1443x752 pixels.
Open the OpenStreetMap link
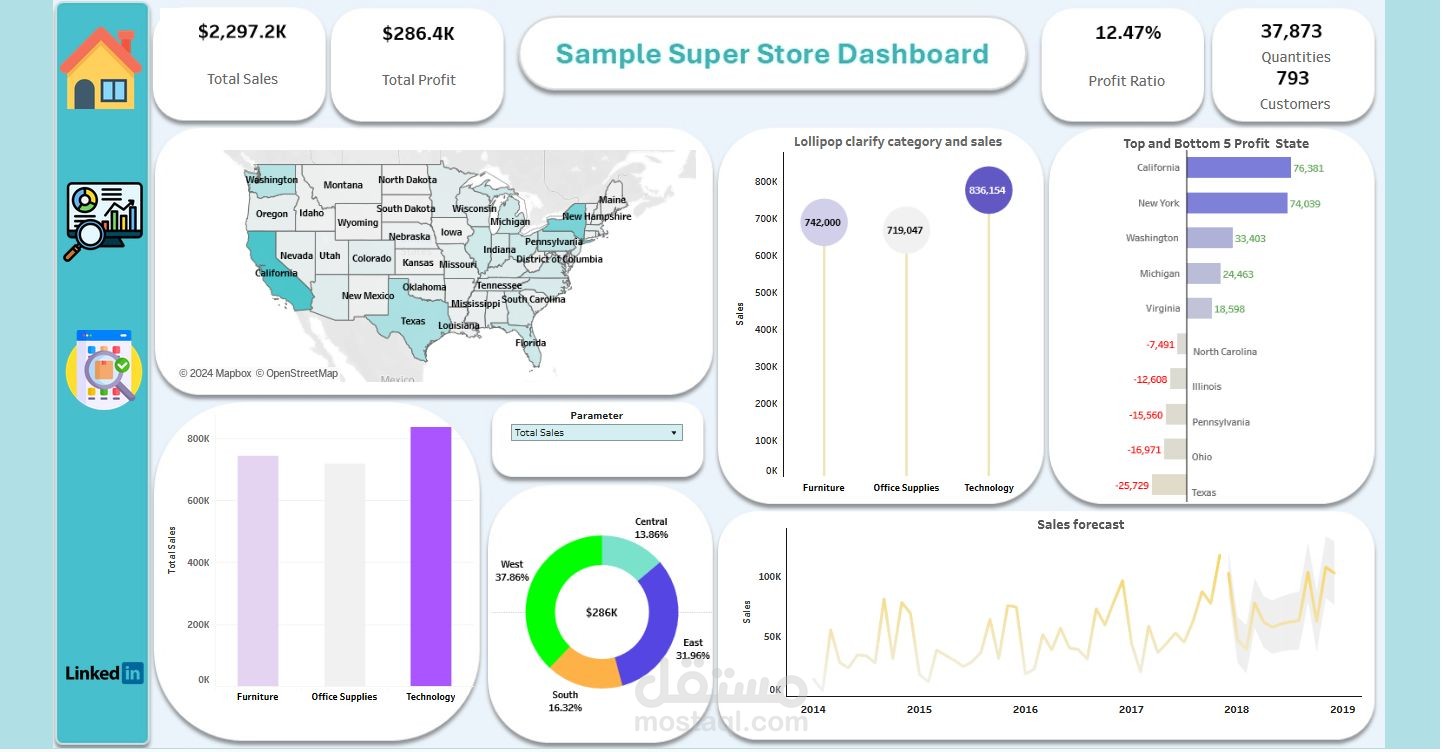point(298,372)
